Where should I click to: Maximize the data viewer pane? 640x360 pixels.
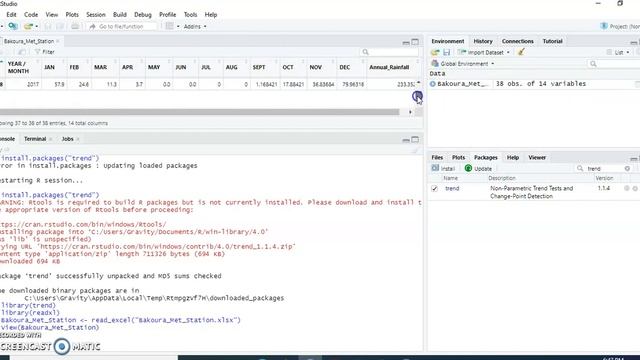415,42
